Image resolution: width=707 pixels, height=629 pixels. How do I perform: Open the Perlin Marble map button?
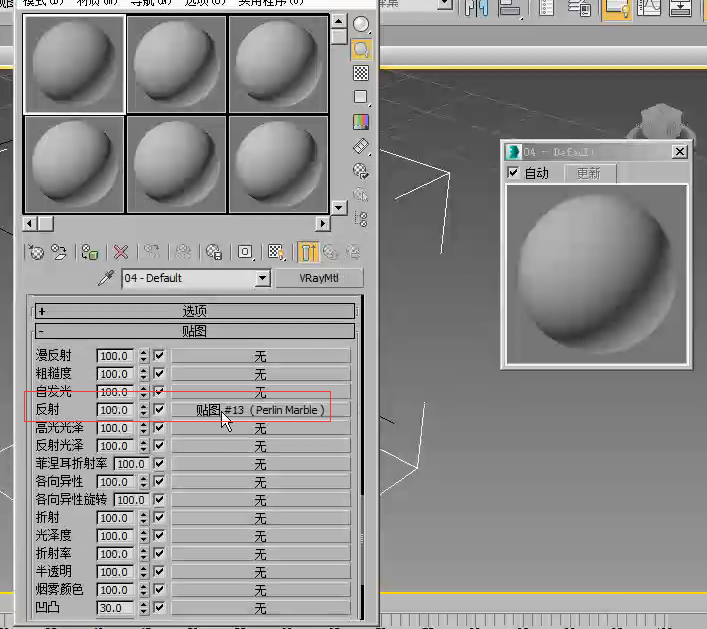(260, 410)
